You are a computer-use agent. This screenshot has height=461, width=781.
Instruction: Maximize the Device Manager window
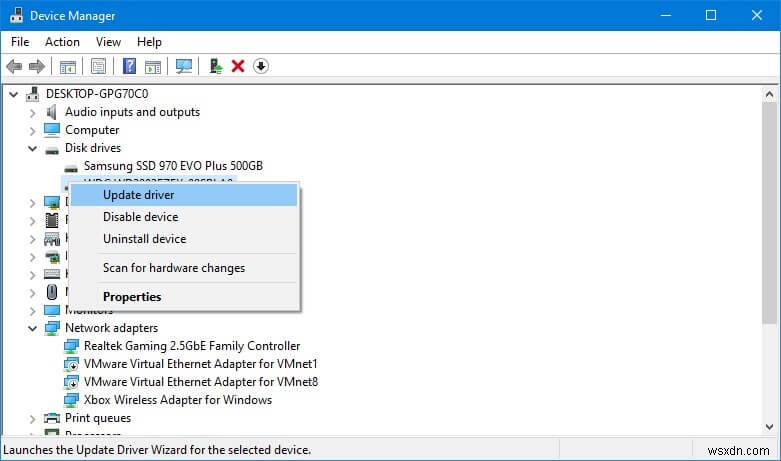click(x=711, y=15)
